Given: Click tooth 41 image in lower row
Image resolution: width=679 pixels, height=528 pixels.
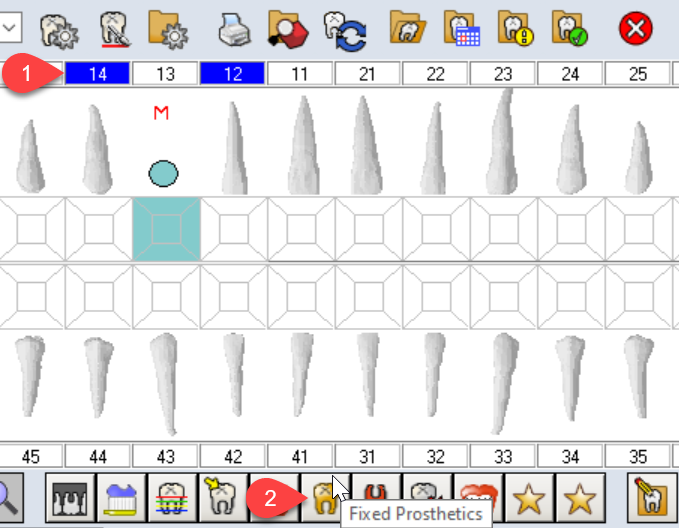Looking at the screenshot, I should (301, 374).
